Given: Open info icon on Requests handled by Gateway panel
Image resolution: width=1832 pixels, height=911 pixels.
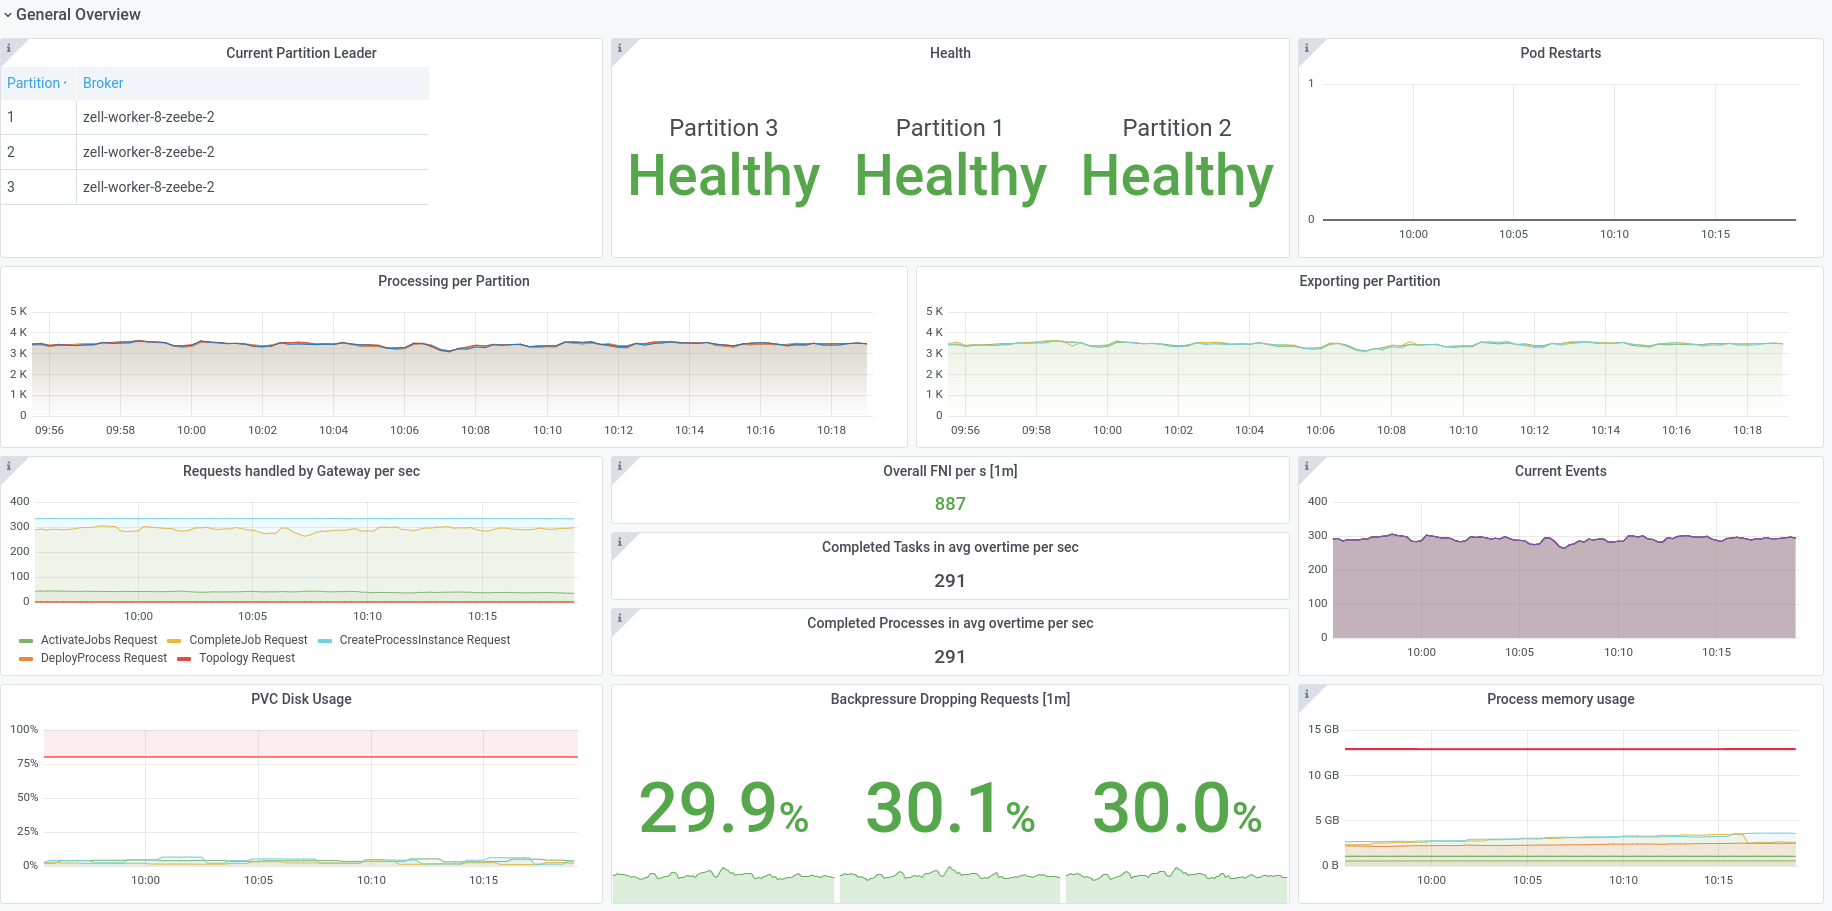Looking at the screenshot, I should (9, 466).
